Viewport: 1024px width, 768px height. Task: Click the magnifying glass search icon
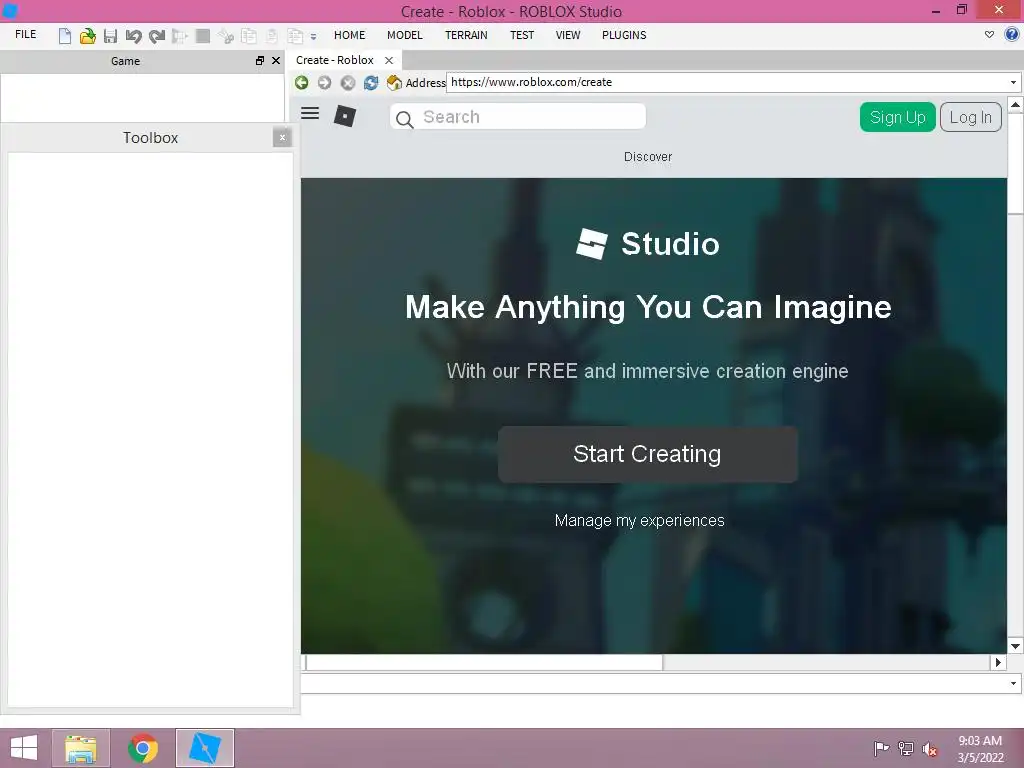tap(405, 119)
